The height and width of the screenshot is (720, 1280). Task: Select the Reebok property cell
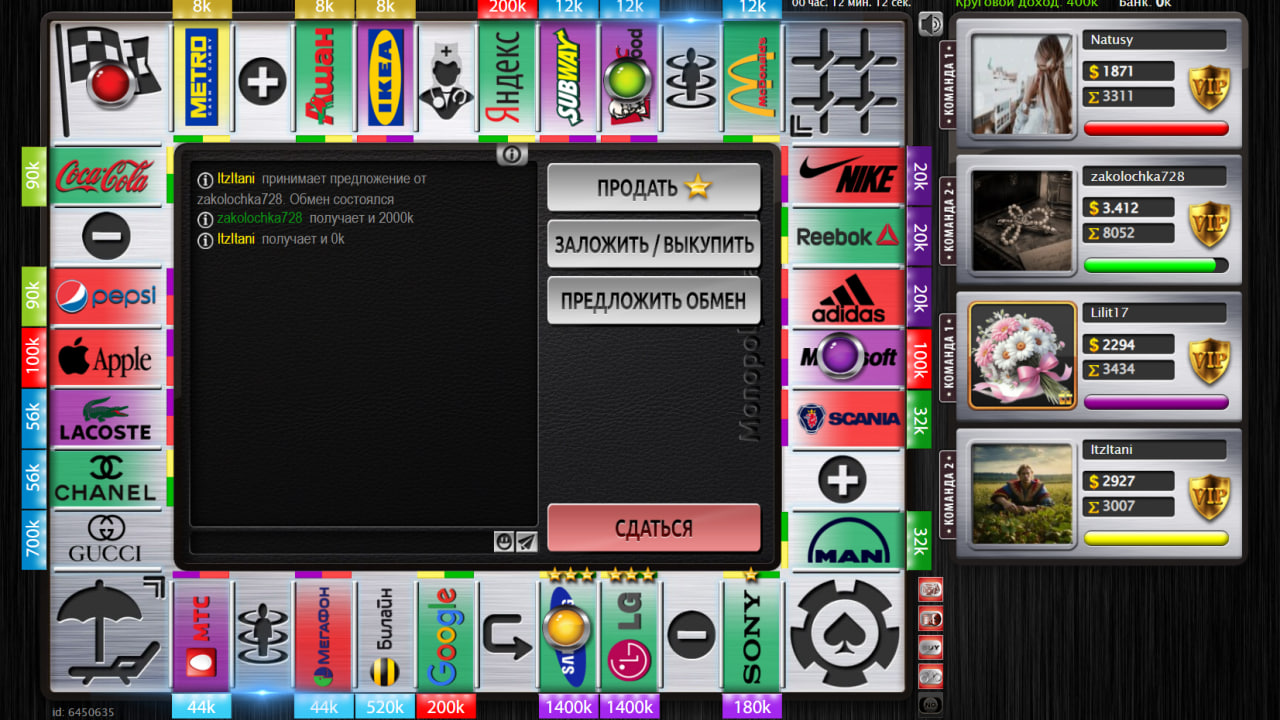(x=848, y=236)
